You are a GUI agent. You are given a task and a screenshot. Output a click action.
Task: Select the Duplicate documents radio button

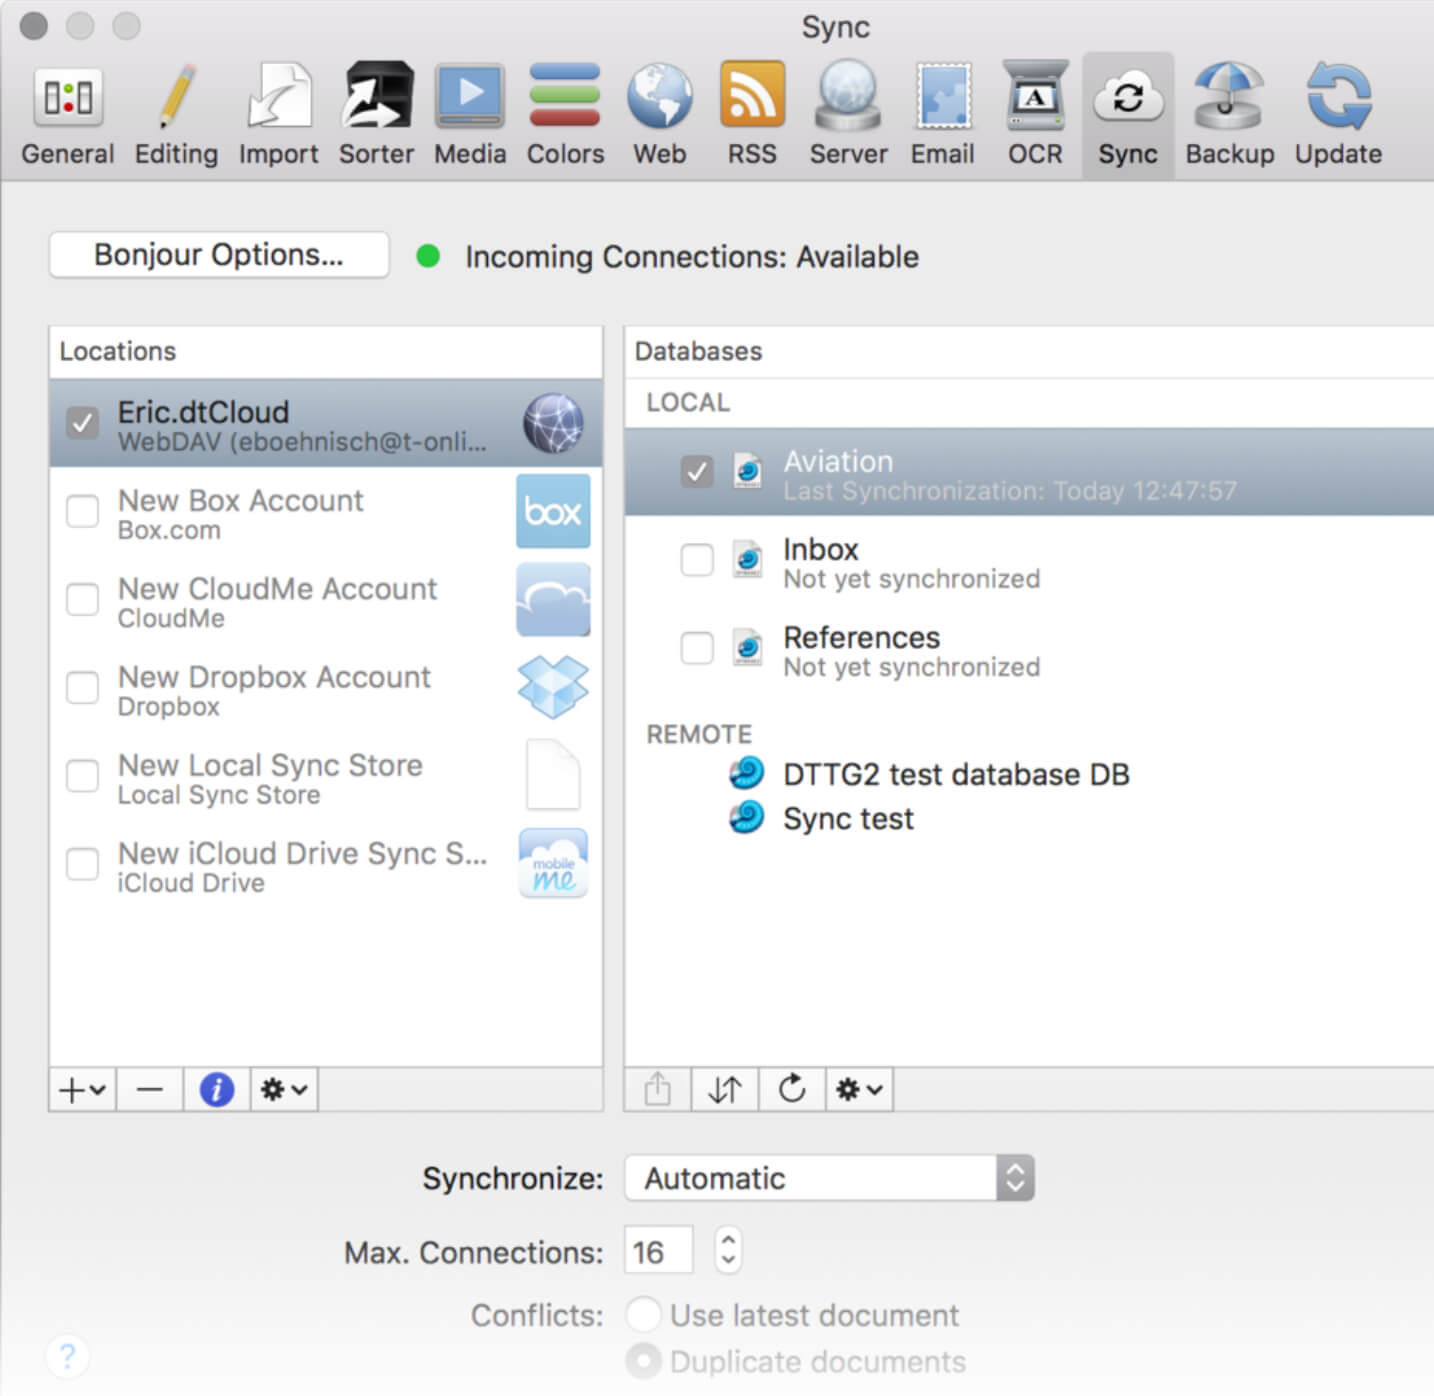pyautogui.click(x=644, y=1361)
